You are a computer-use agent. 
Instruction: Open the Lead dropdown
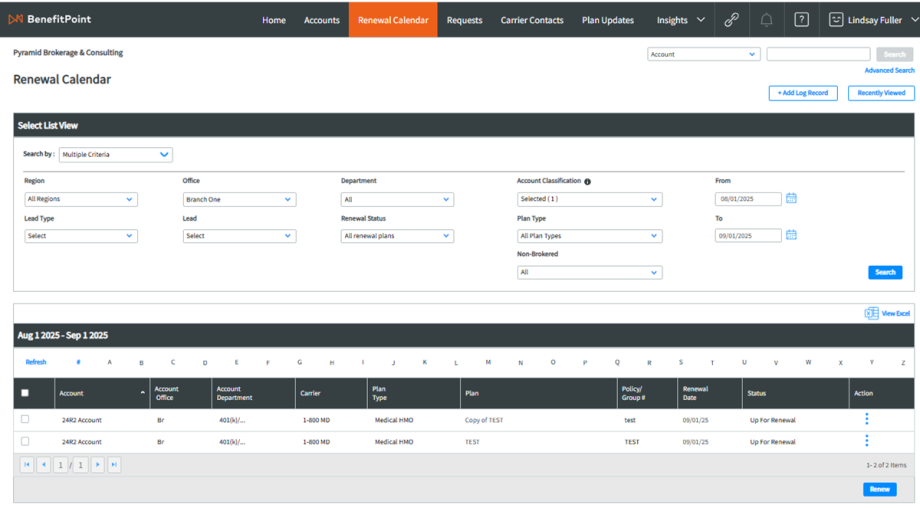[239, 236]
